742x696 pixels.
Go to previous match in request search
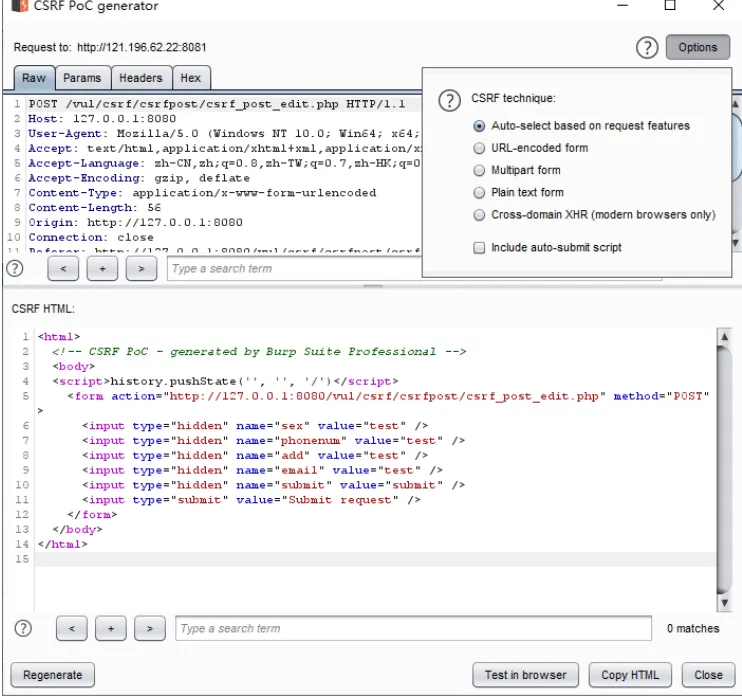(x=63, y=269)
